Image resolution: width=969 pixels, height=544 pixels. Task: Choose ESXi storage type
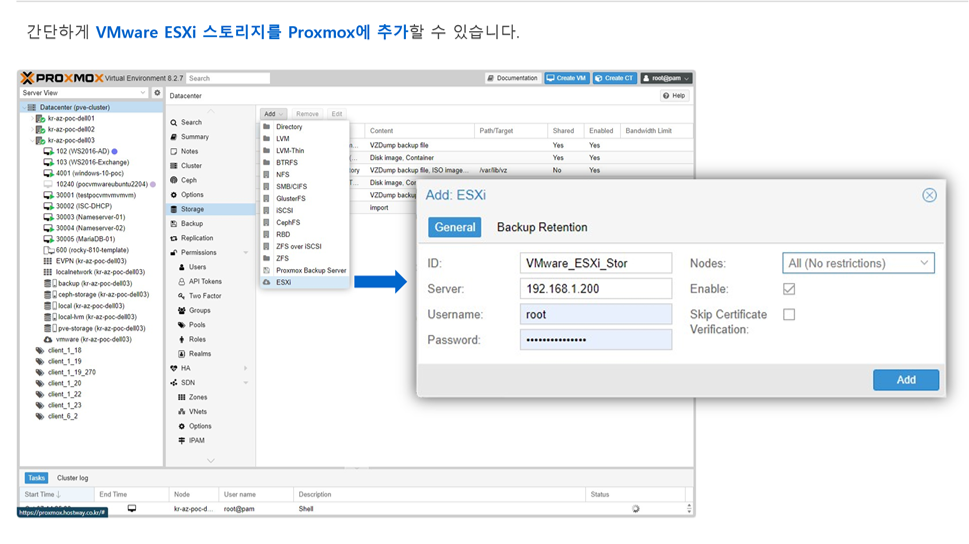(305, 283)
